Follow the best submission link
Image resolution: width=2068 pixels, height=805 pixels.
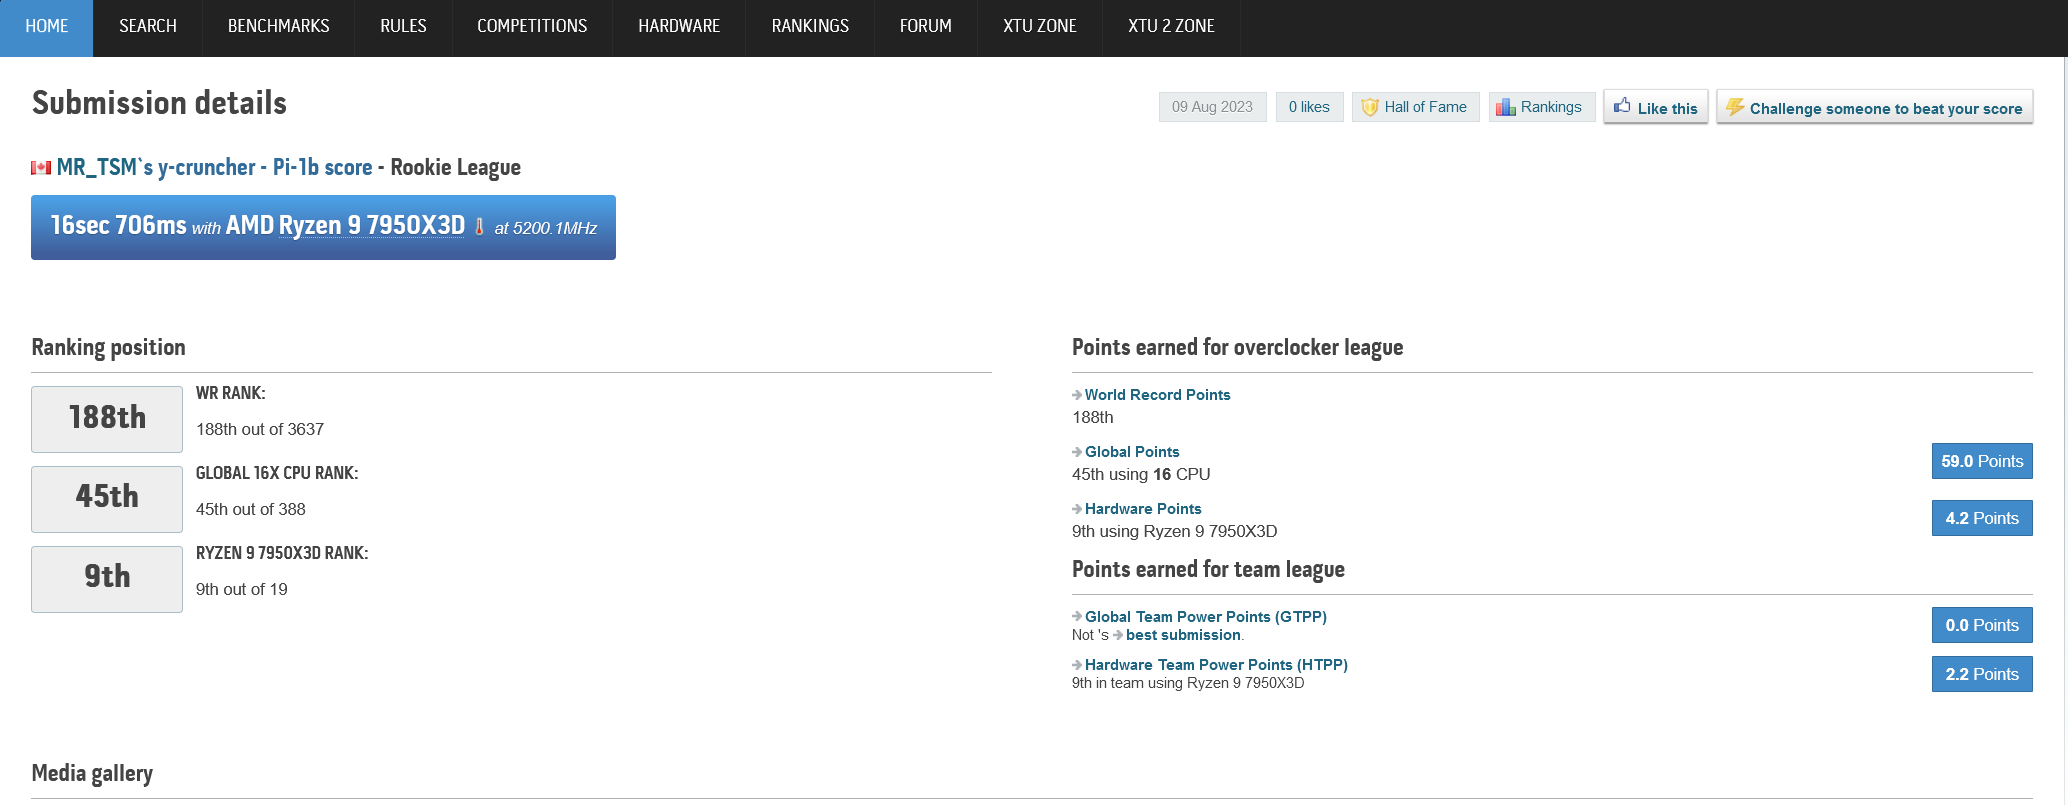click(1183, 635)
